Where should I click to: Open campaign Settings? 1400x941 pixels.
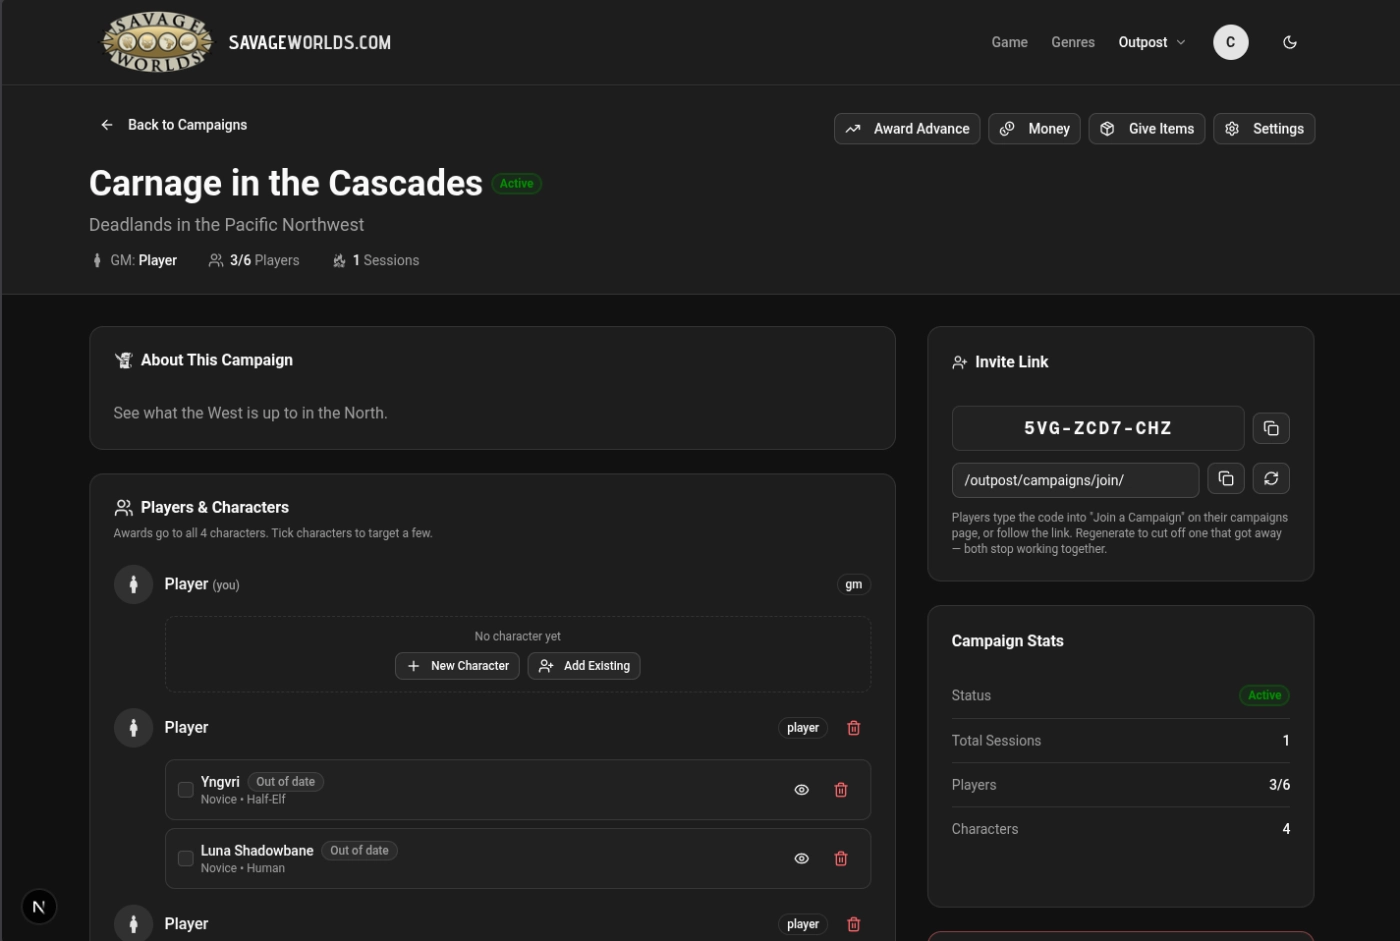click(x=1264, y=129)
